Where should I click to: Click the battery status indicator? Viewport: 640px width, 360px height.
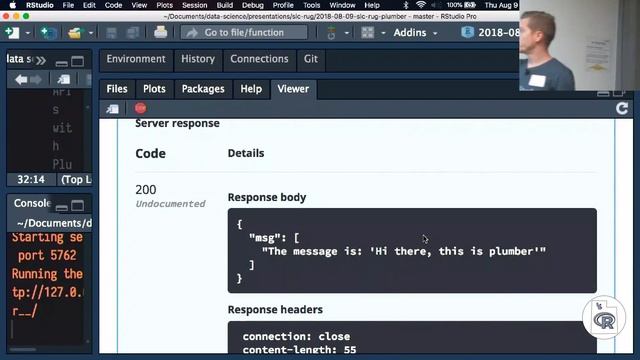point(461,5)
